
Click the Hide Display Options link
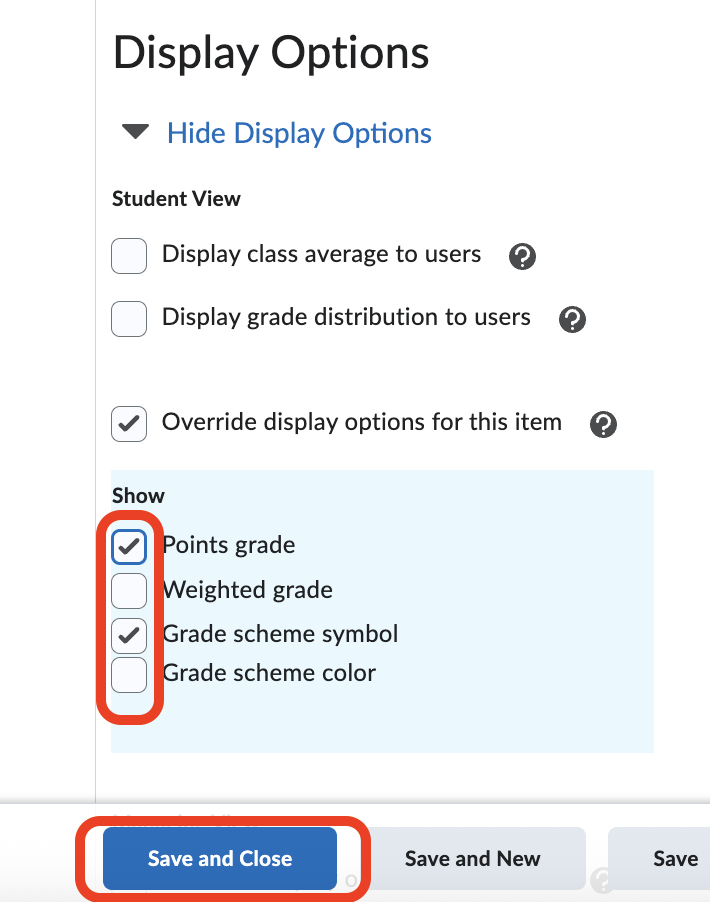tap(299, 133)
